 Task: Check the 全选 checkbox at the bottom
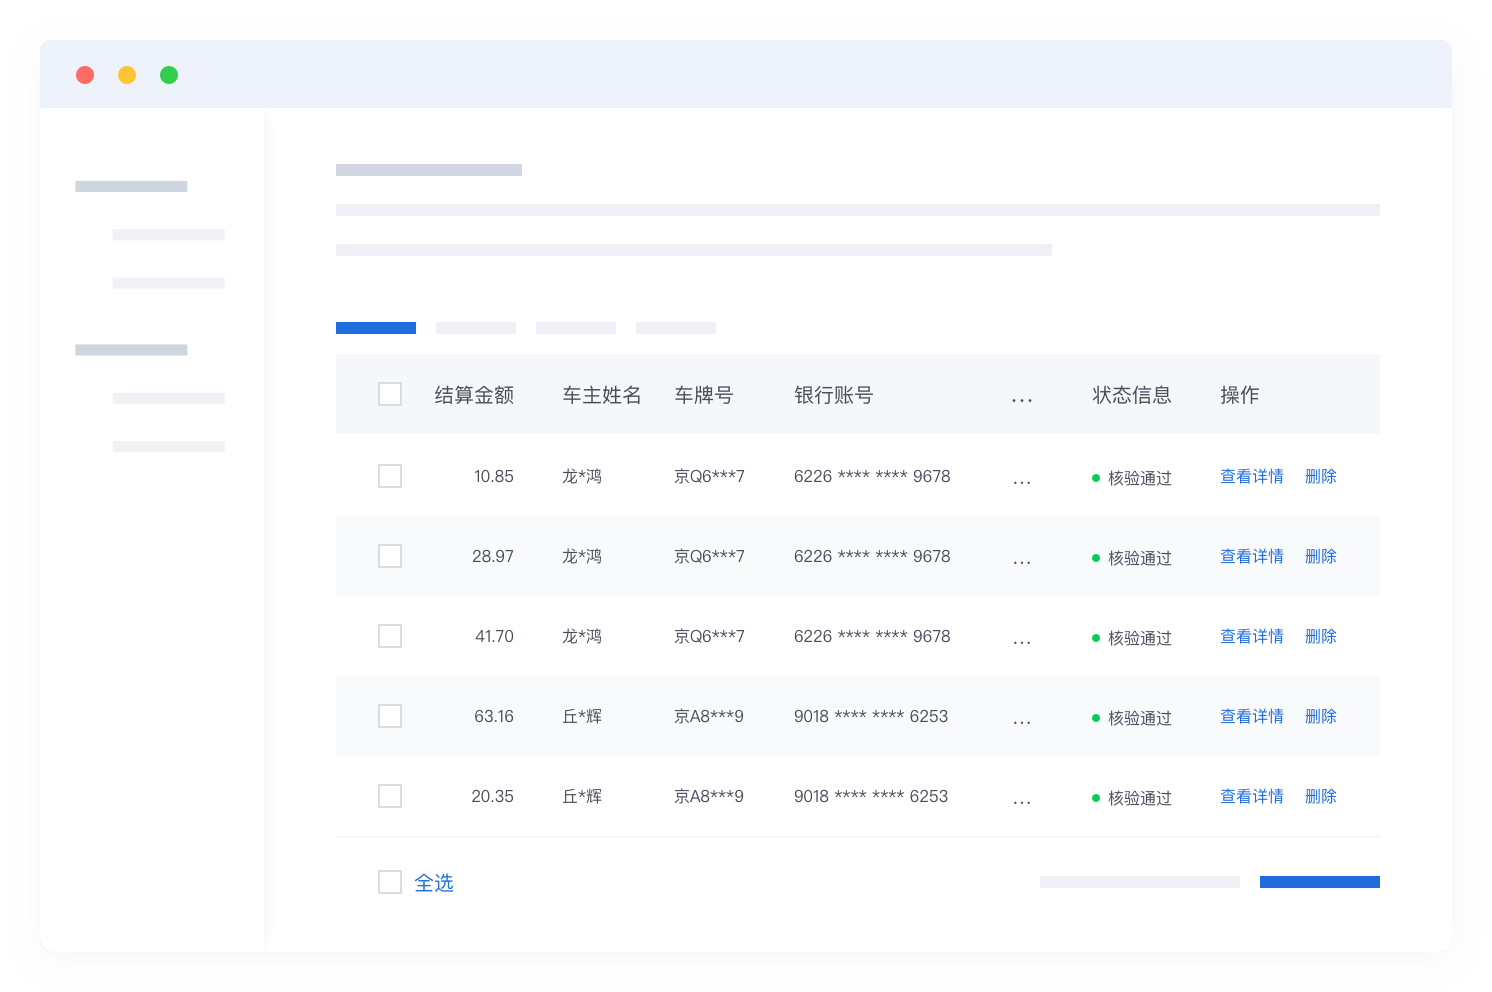pyautogui.click(x=390, y=881)
